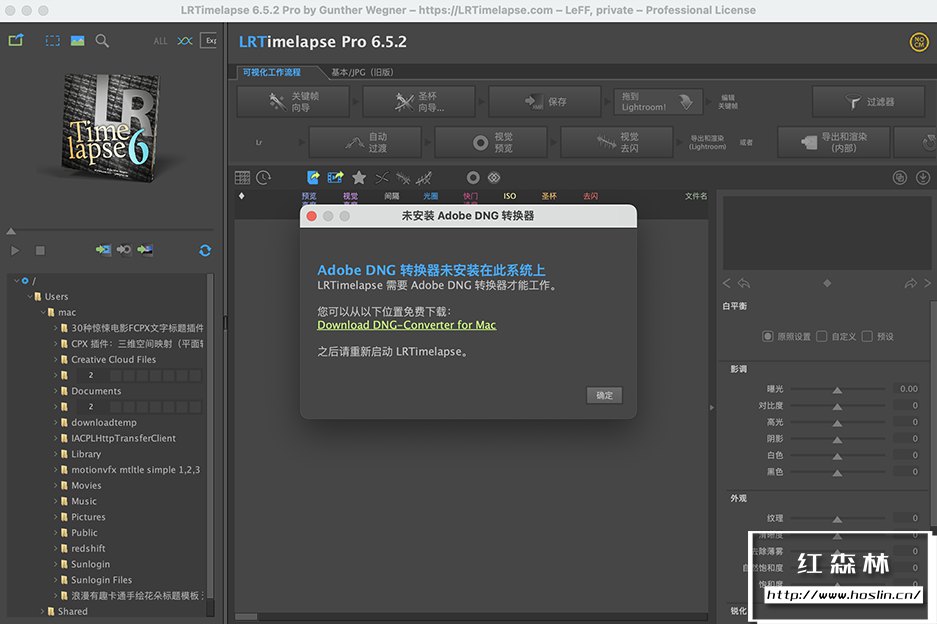Click the blue curves icon beside ALL

click(185, 41)
